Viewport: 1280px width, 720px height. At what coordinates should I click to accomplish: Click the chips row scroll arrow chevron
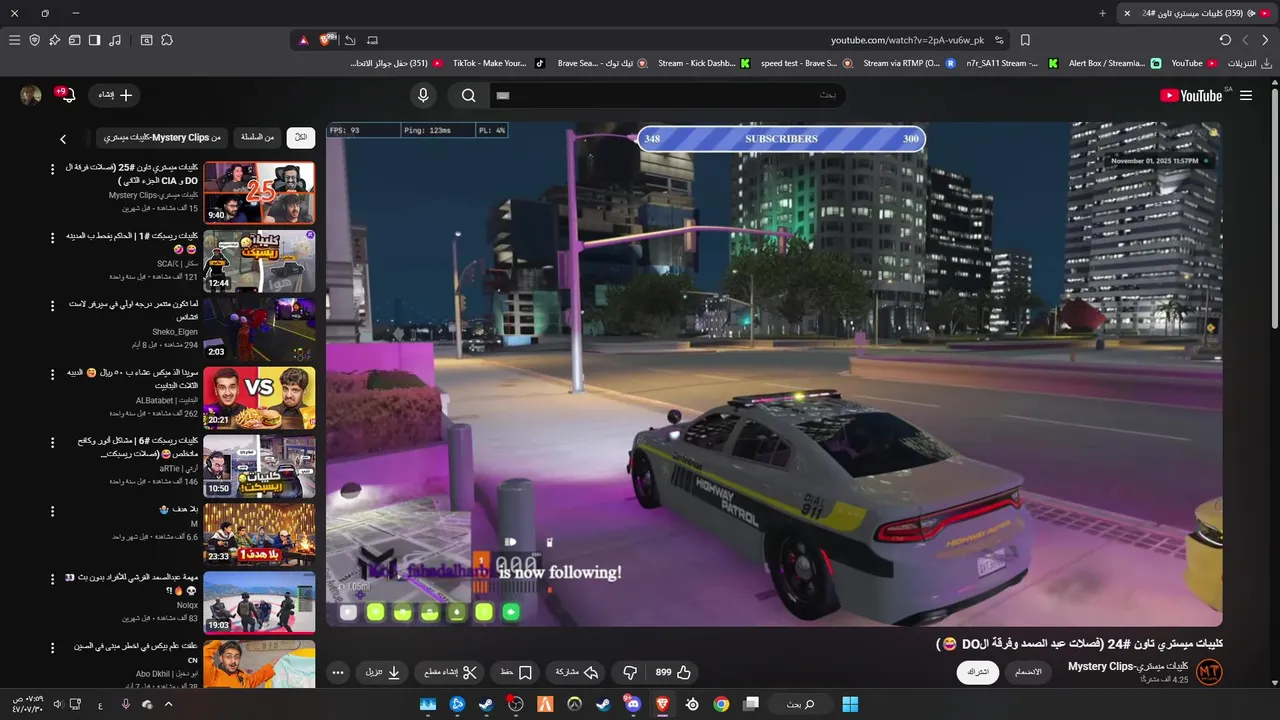pyautogui.click(x=63, y=139)
